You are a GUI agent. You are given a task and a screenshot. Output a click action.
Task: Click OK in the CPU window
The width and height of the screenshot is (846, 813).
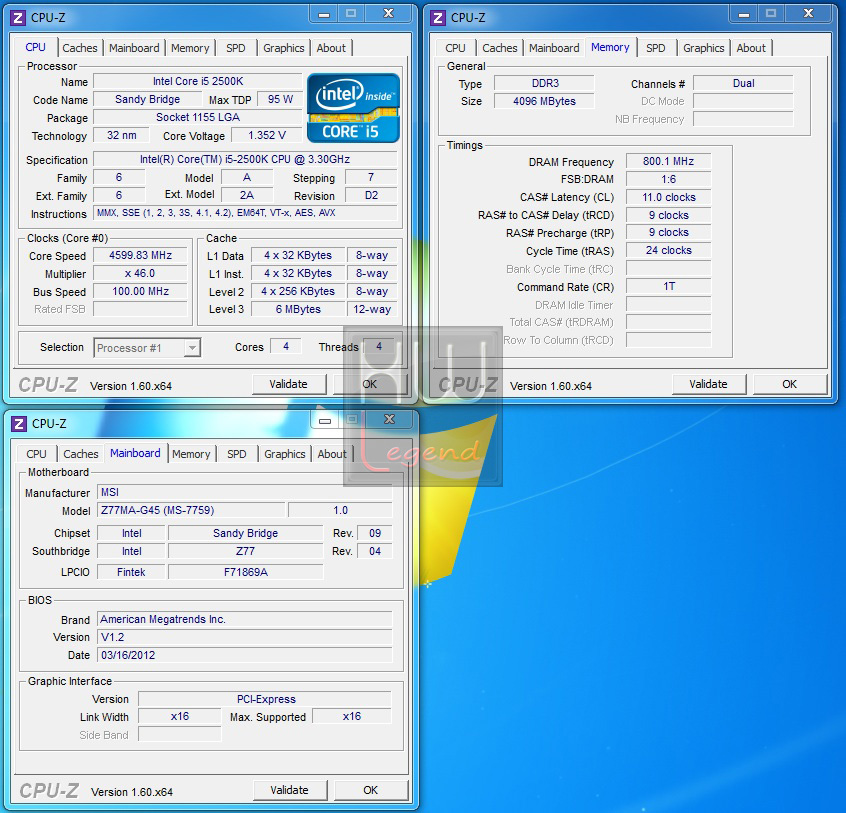pyautogui.click(x=370, y=384)
